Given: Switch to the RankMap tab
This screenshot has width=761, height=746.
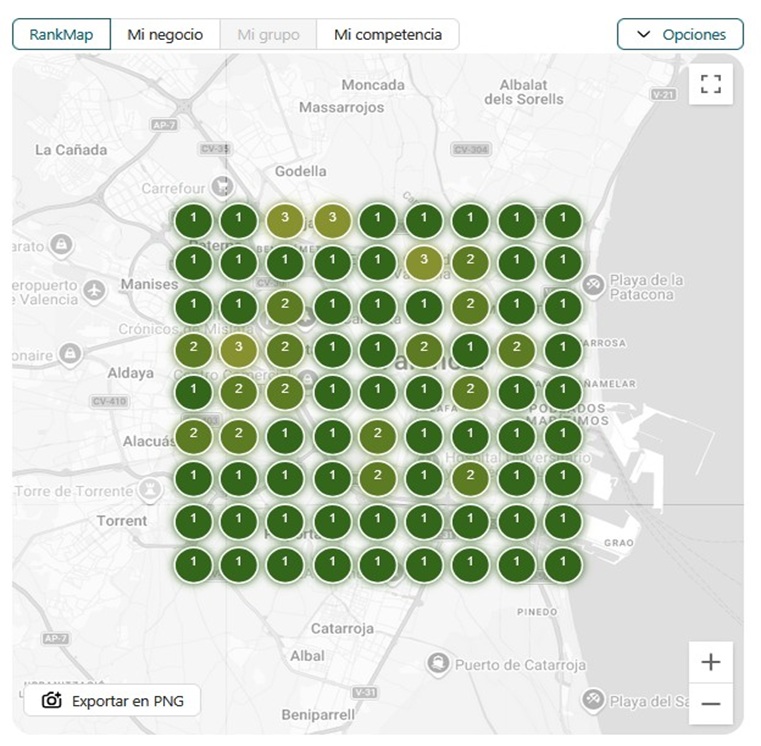Looking at the screenshot, I should pyautogui.click(x=62, y=34).
